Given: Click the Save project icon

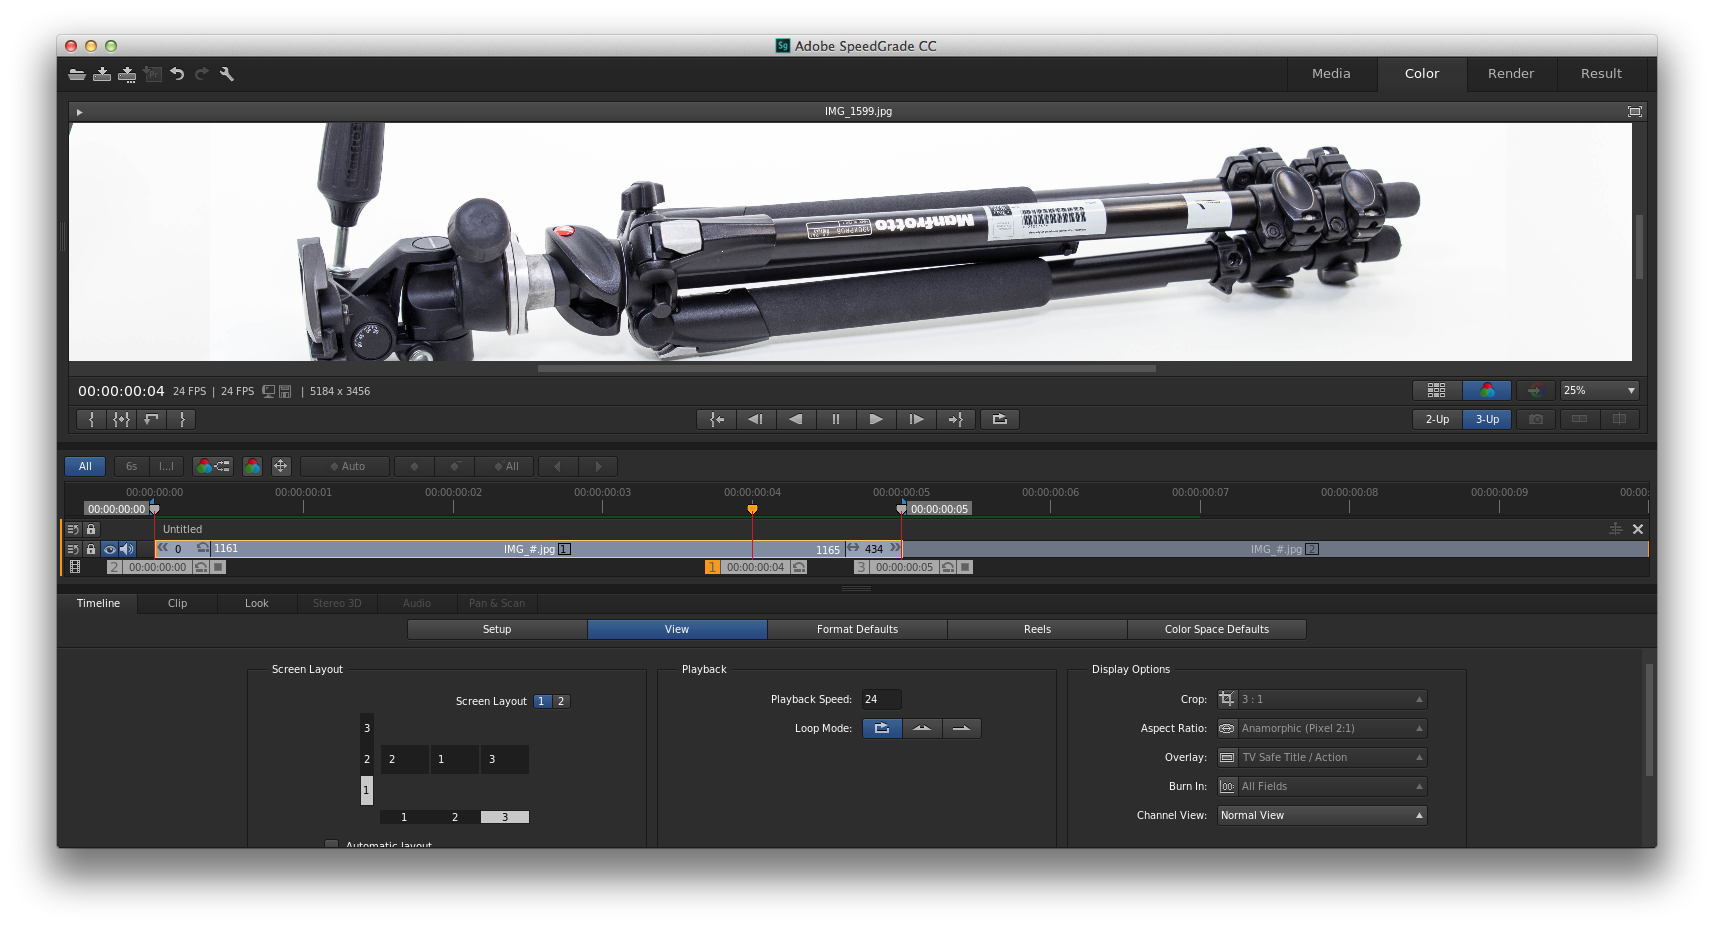Looking at the screenshot, I should point(102,74).
